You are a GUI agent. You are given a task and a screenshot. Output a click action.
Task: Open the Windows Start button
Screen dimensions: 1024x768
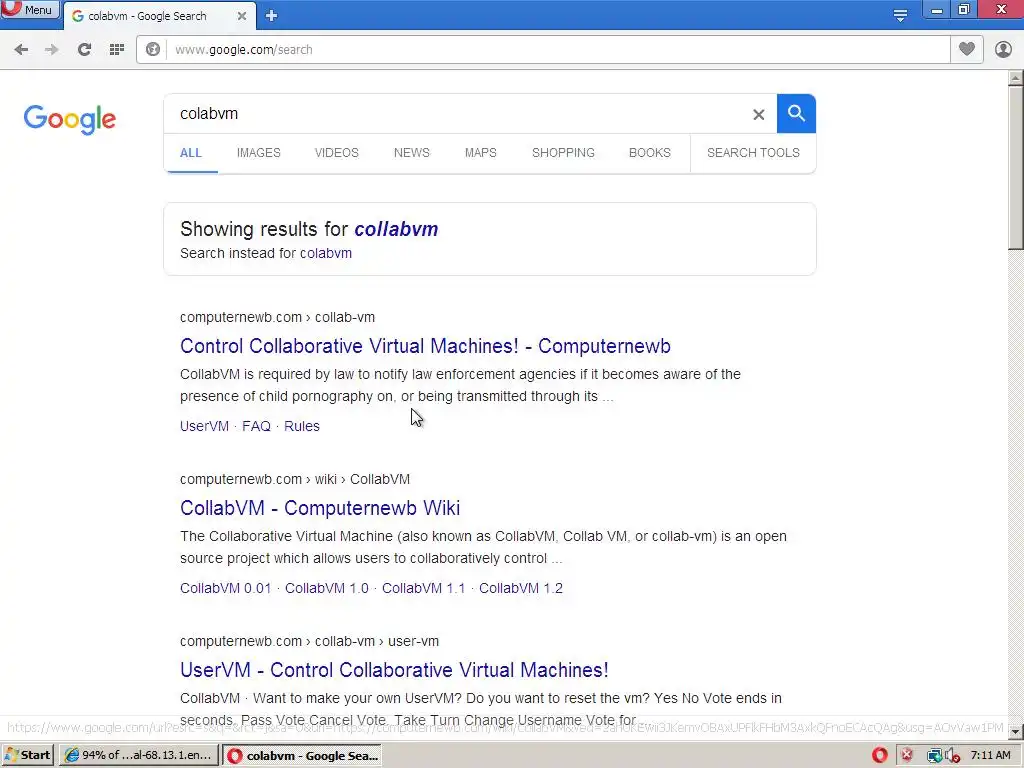27,756
